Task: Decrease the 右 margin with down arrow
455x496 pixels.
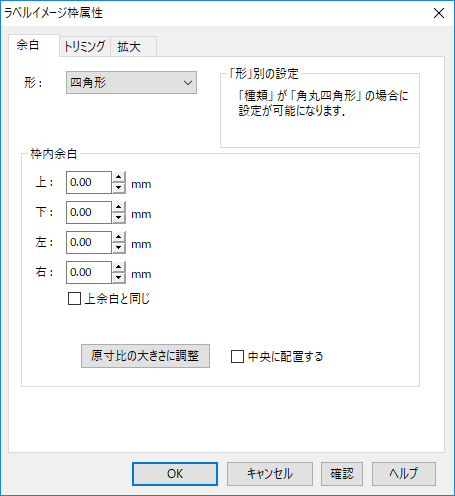Action: (x=119, y=278)
